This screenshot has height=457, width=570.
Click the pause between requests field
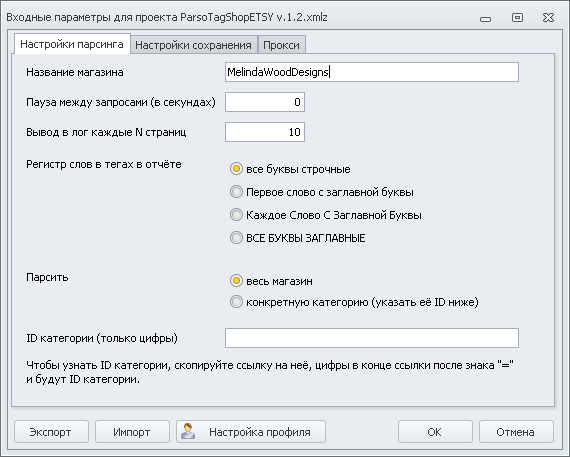(265, 102)
